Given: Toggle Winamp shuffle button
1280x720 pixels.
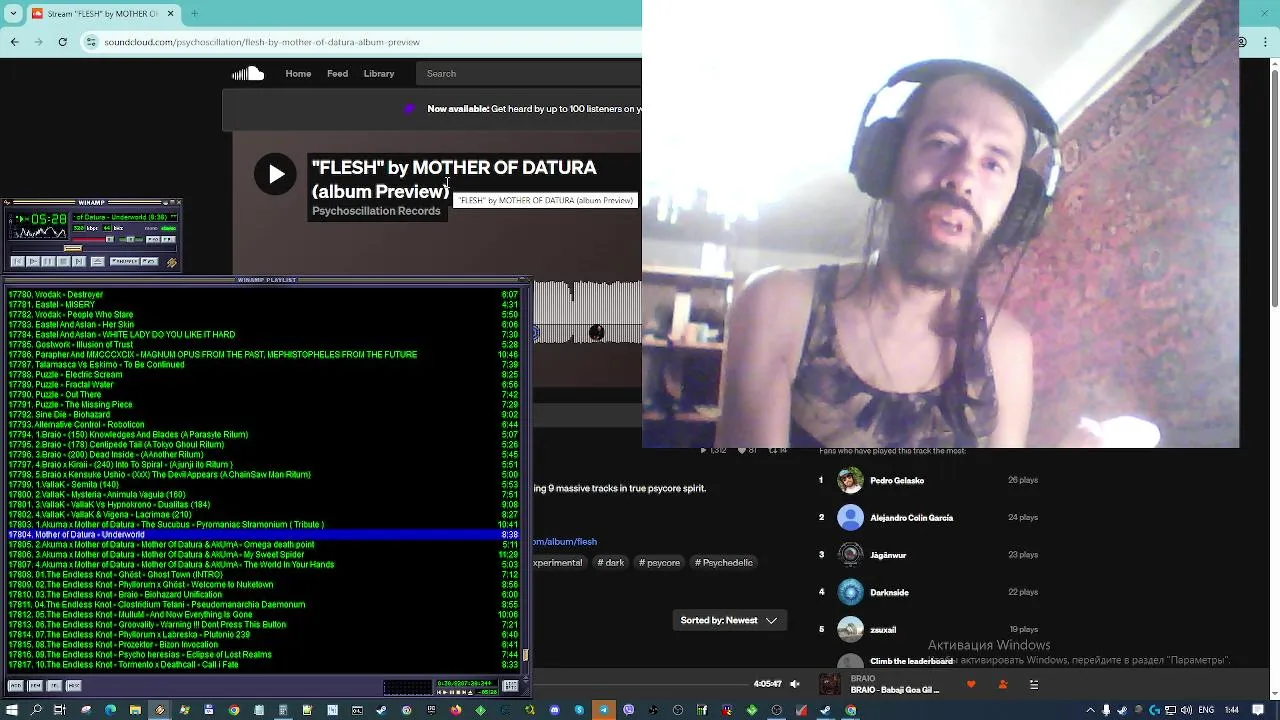Looking at the screenshot, I should [124, 261].
